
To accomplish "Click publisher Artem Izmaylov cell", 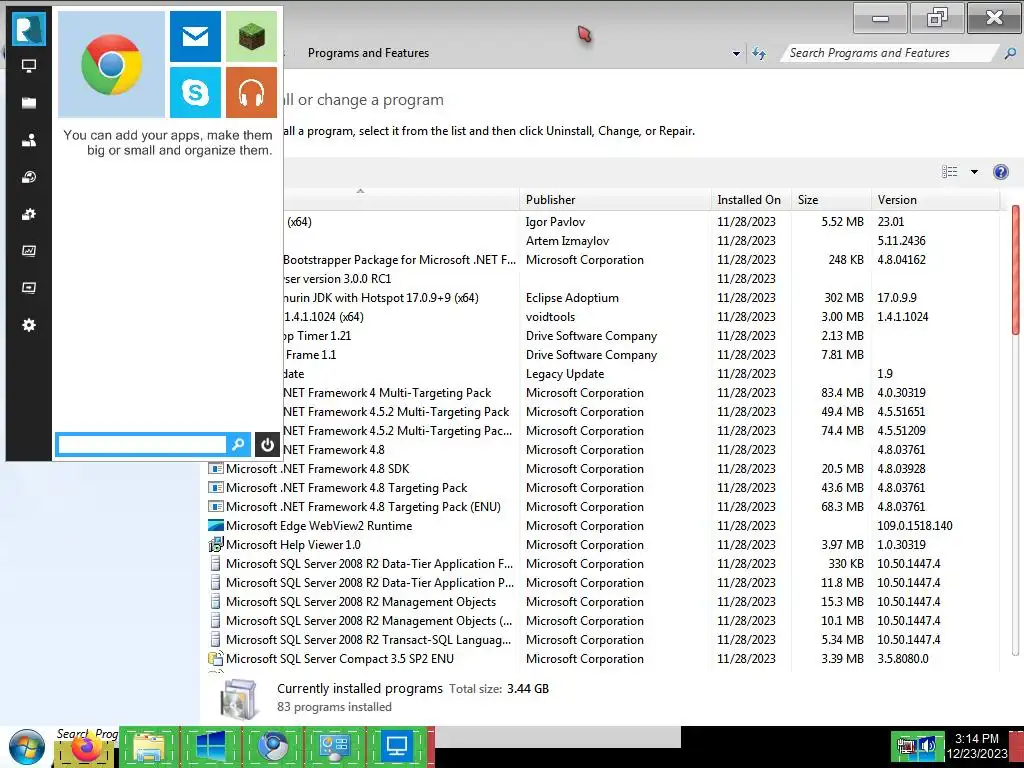I will click(567, 241).
